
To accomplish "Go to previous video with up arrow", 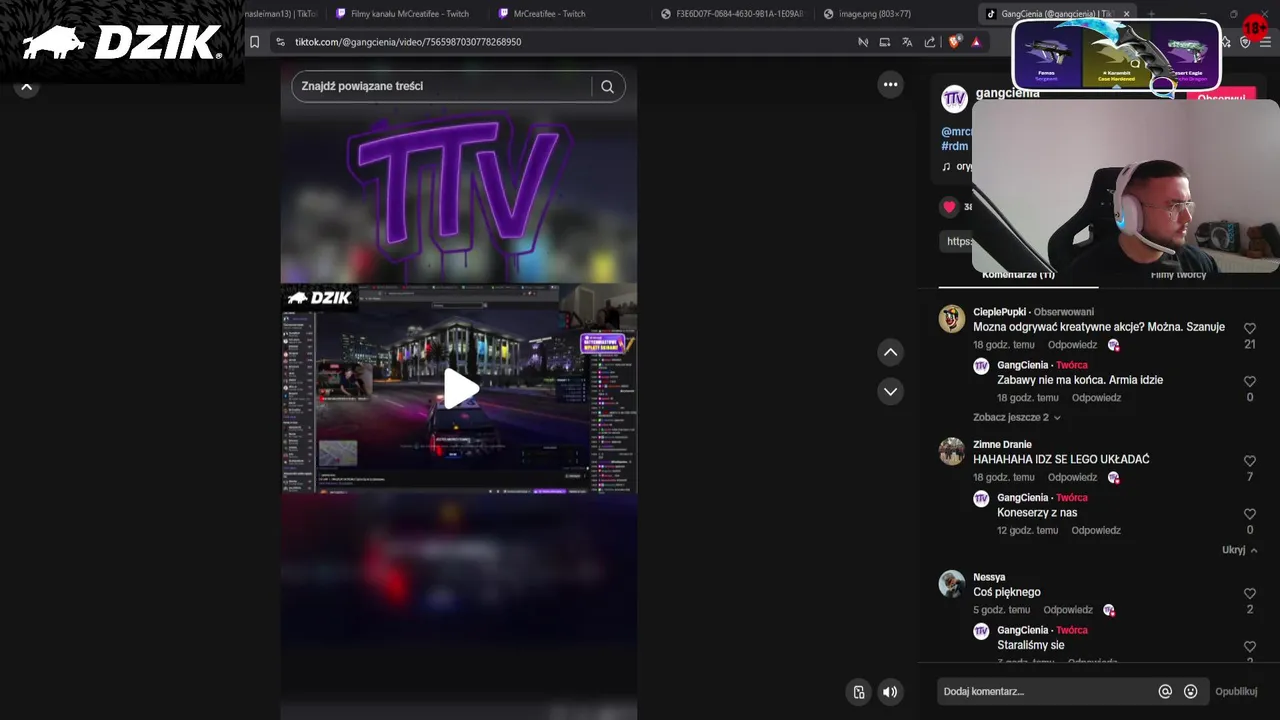I will 890,352.
